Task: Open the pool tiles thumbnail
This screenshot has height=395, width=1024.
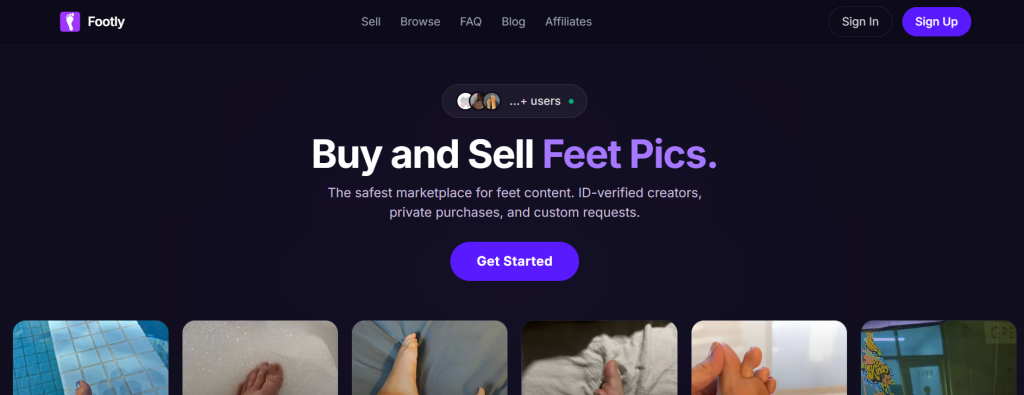Action: pos(91,358)
